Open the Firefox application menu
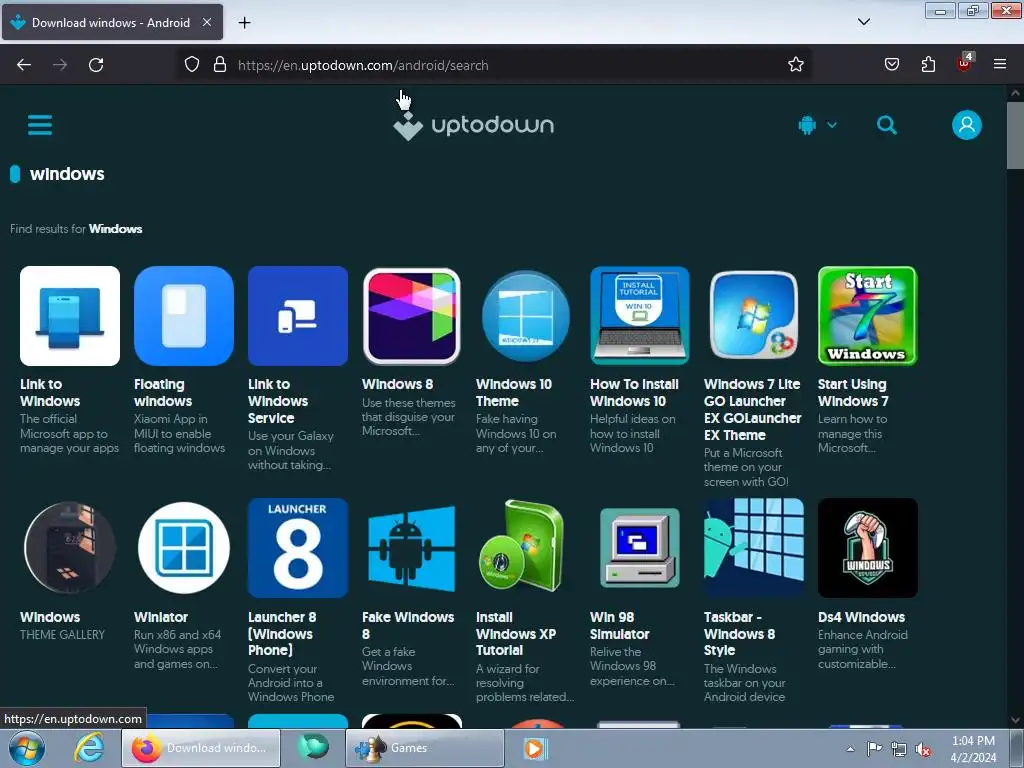Image resolution: width=1024 pixels, height=768 pixels. (1000, 64)
